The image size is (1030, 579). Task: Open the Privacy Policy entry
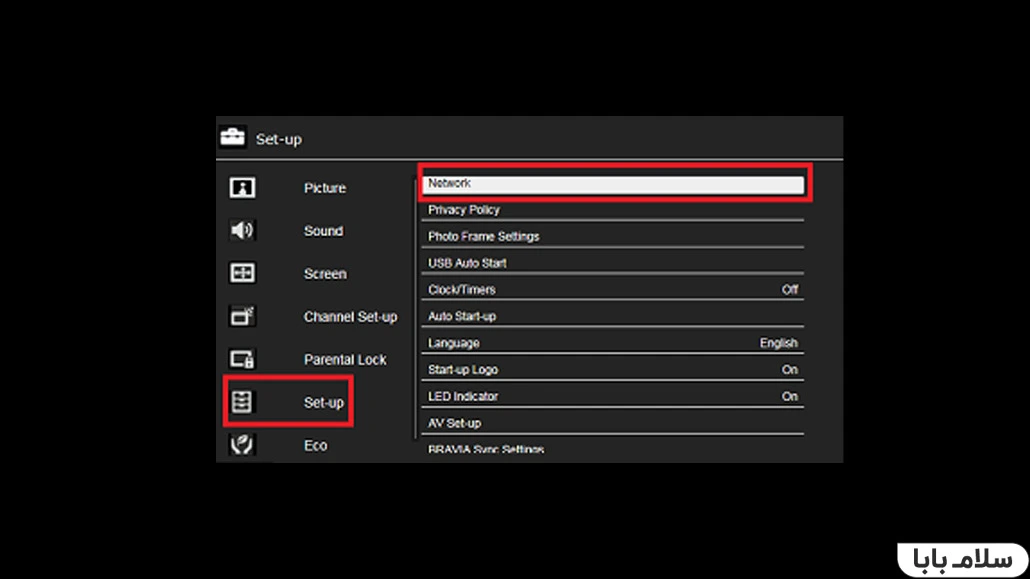point(612,210)
